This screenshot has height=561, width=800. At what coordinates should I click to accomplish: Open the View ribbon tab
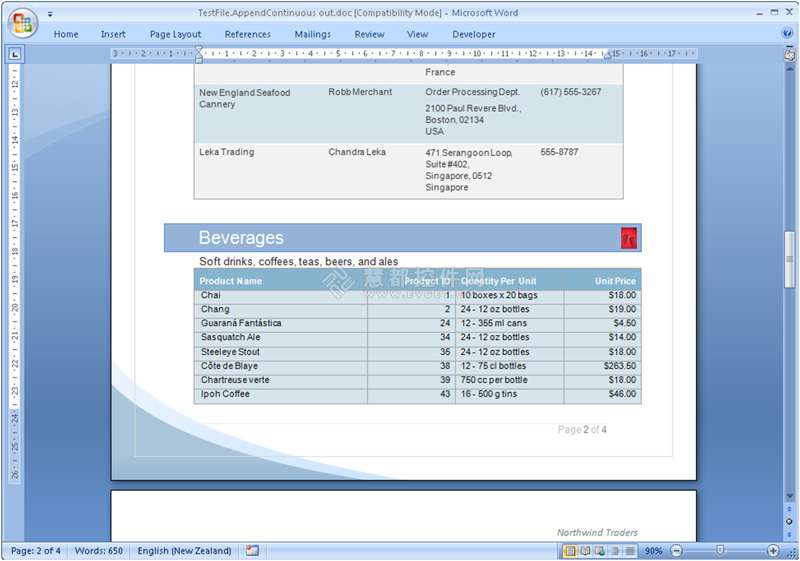pyautogui.click(x=417, y=34)
